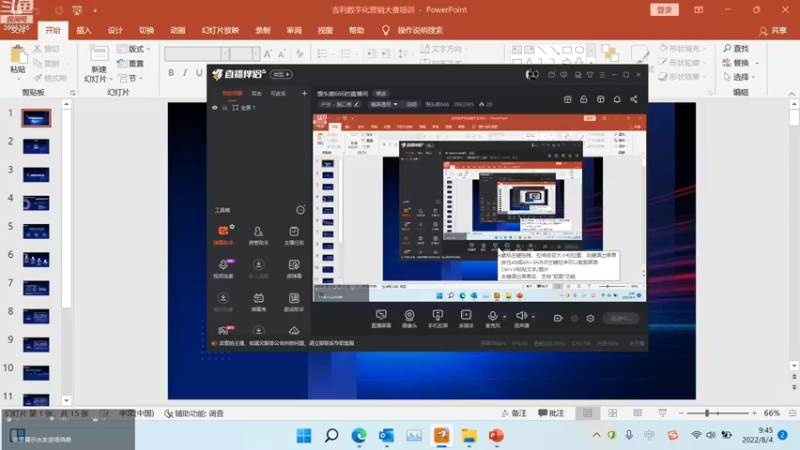The height and width of the screenshot is (450, 800).
Task: Click the 登录 sign-in button
Action: point(664,10)
